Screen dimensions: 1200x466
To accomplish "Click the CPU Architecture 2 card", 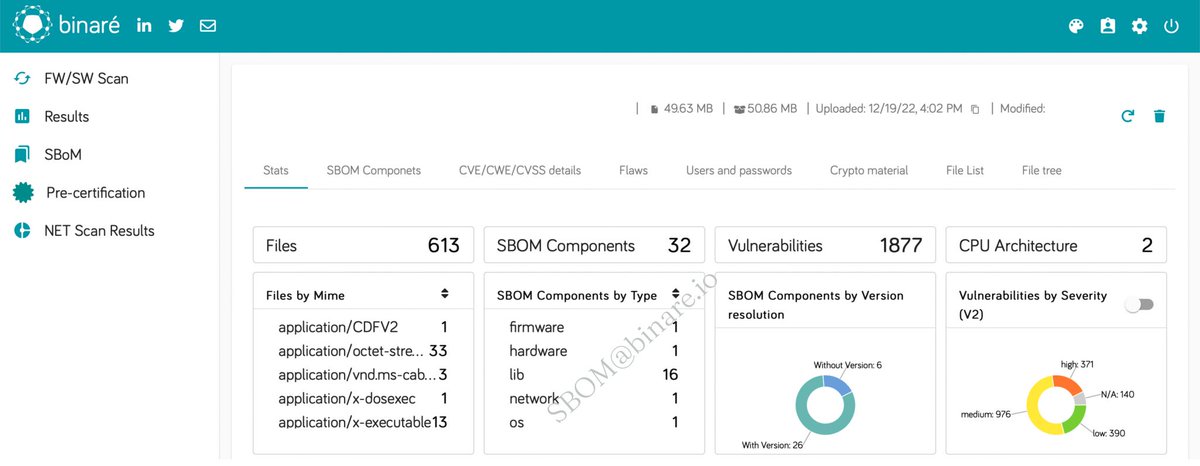I will [x=1056, y=245].
